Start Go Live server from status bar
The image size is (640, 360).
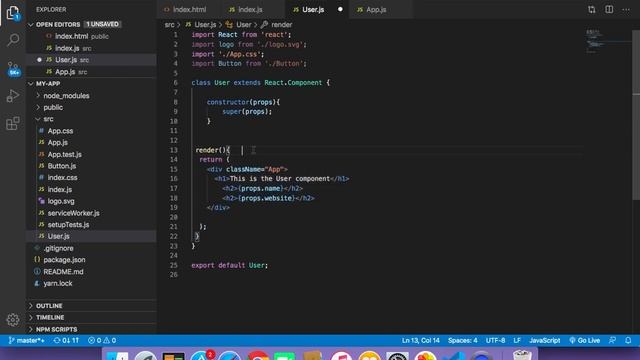(x=584, y=340)
